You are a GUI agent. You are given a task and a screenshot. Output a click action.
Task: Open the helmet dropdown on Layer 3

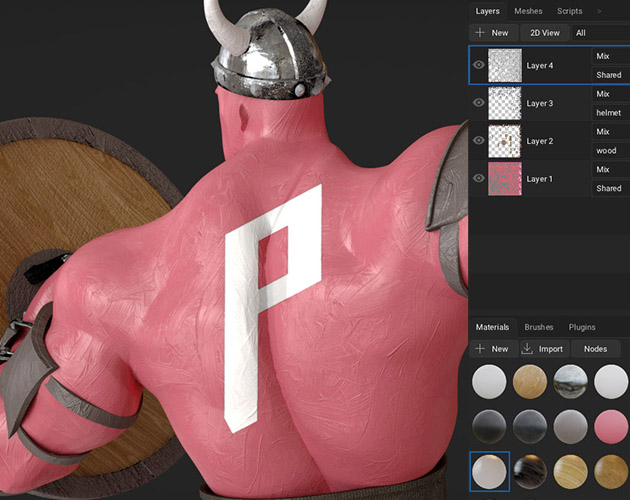pos(611,113)
